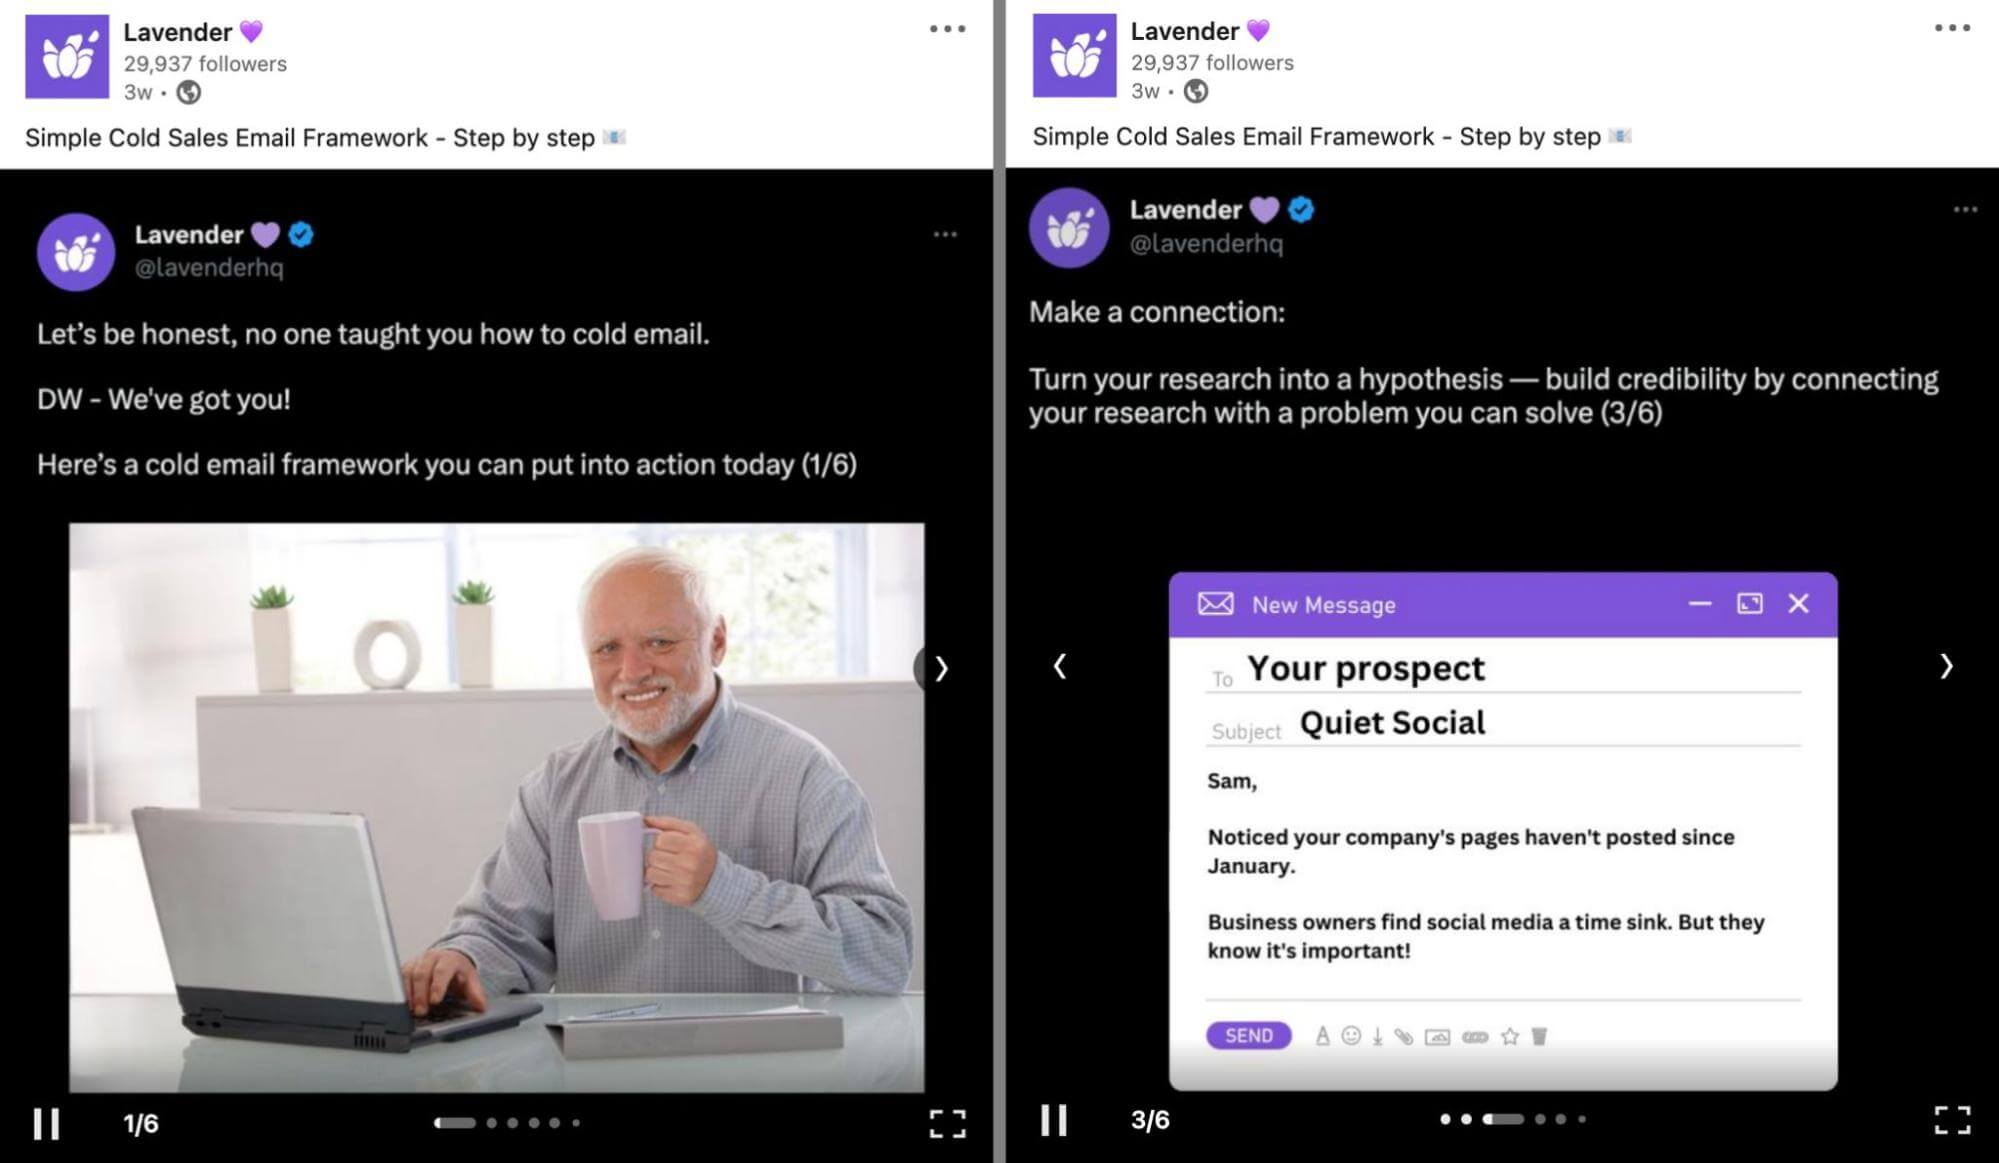This screenshot has height=1163, width=1999.
Task: Click the previous arrow on right post carousel
Action: [x=1058, y=665]
